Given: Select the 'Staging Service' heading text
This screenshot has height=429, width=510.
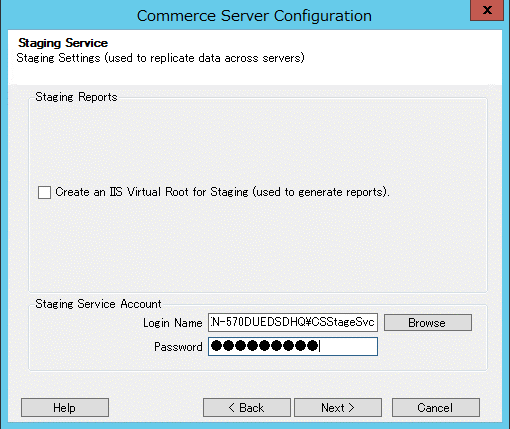Looking at the screenshot, I should click(x=63, y=43).
